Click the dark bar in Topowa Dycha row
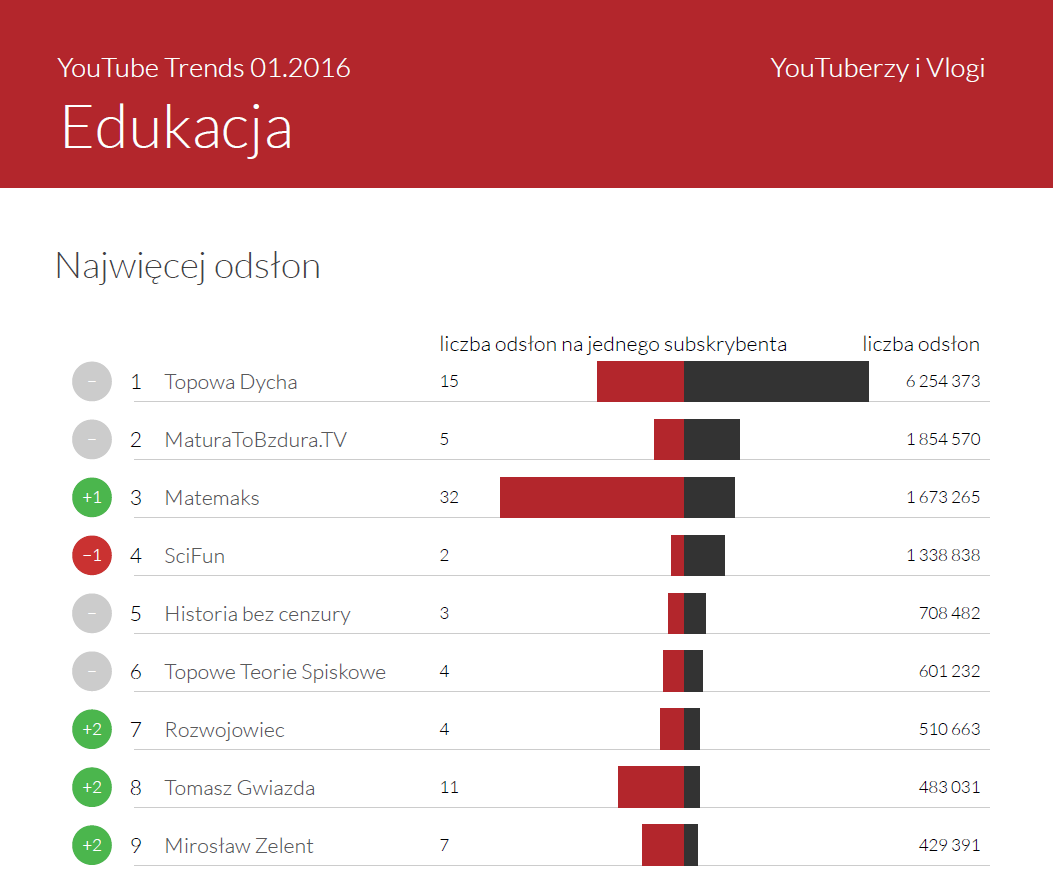This screenshot has height=880, width=1053. point(776,381)
